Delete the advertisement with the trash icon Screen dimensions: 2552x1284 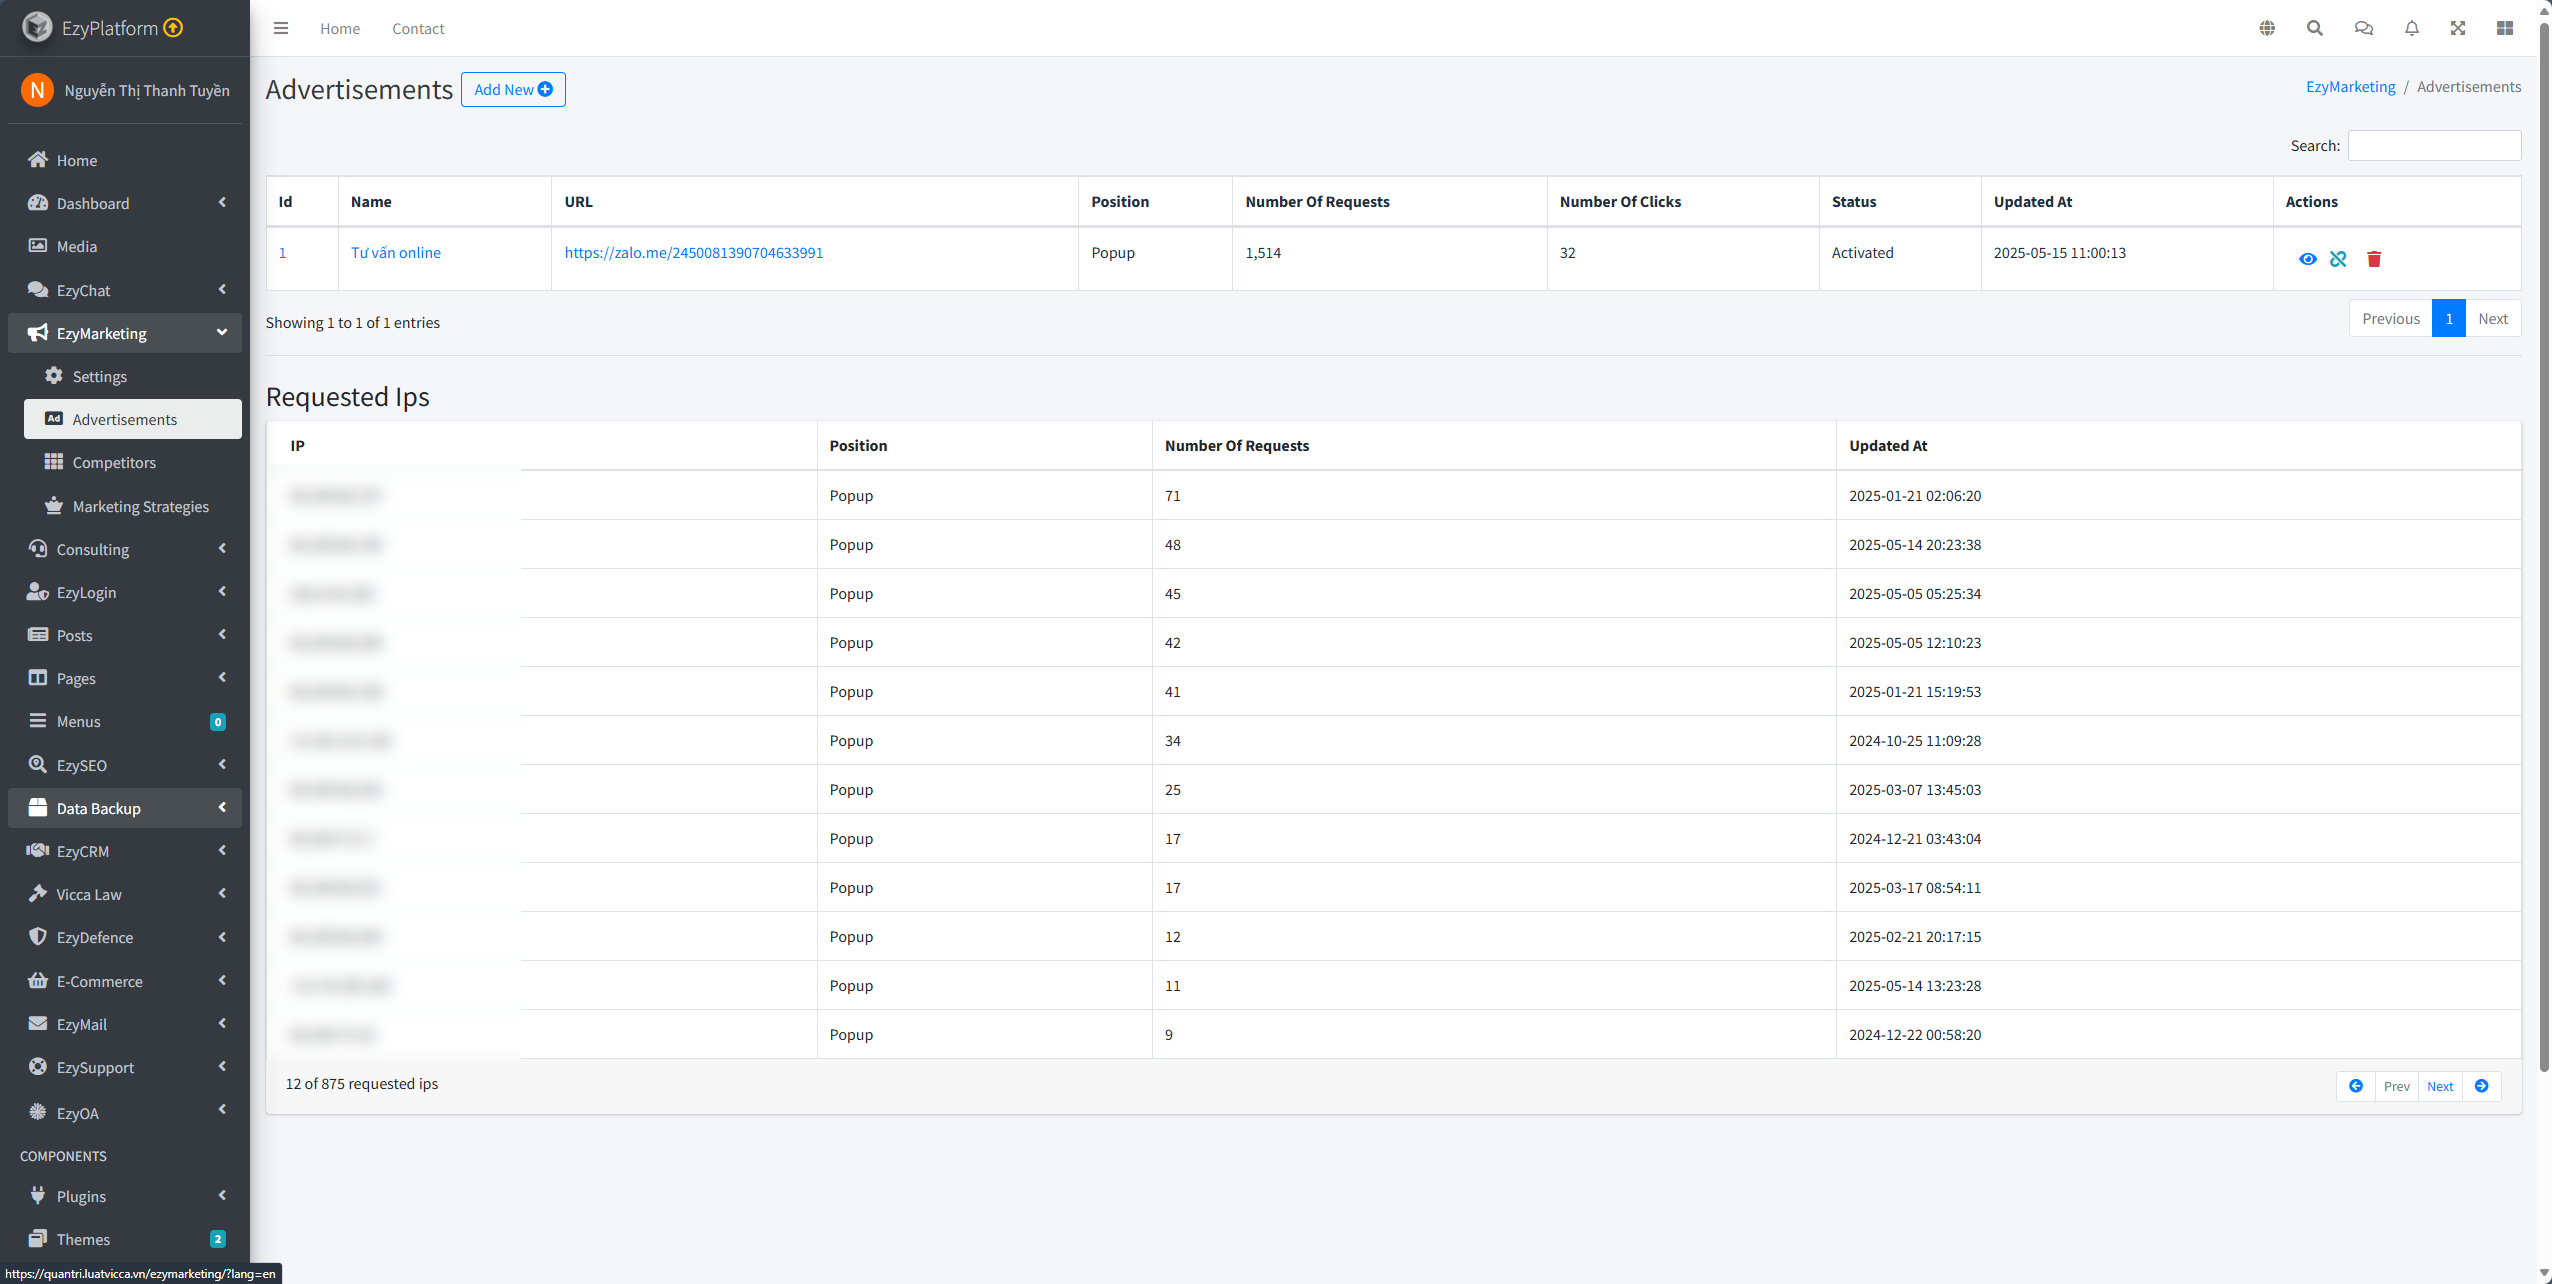2374,259
